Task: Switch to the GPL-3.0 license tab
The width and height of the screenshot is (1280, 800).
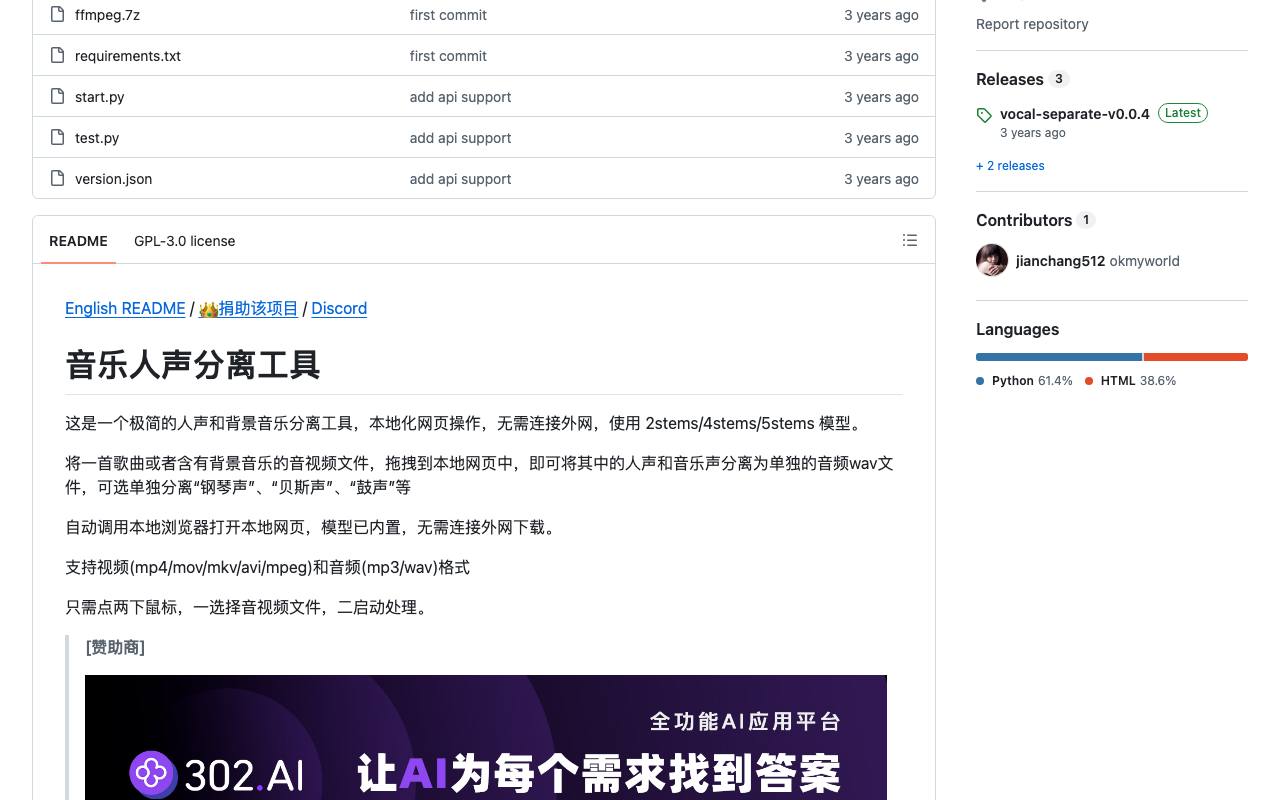Action: [x=185, y=241]
